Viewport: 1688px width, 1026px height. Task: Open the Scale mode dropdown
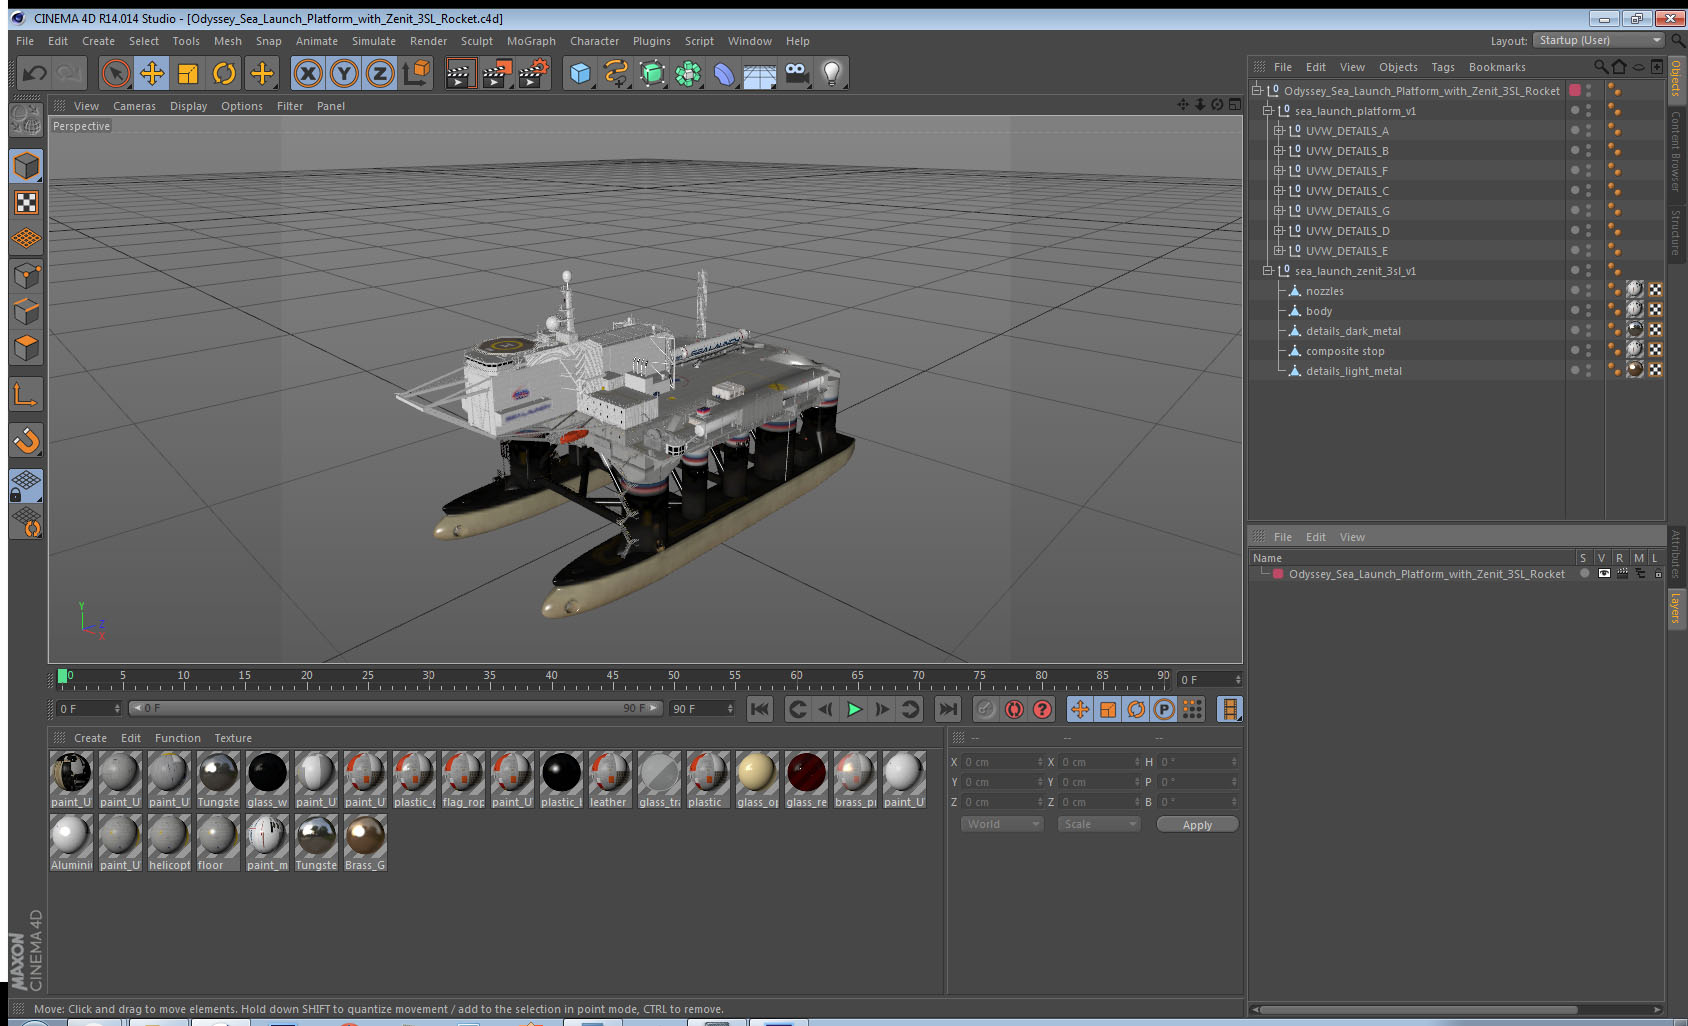[x=1099, y=824]
